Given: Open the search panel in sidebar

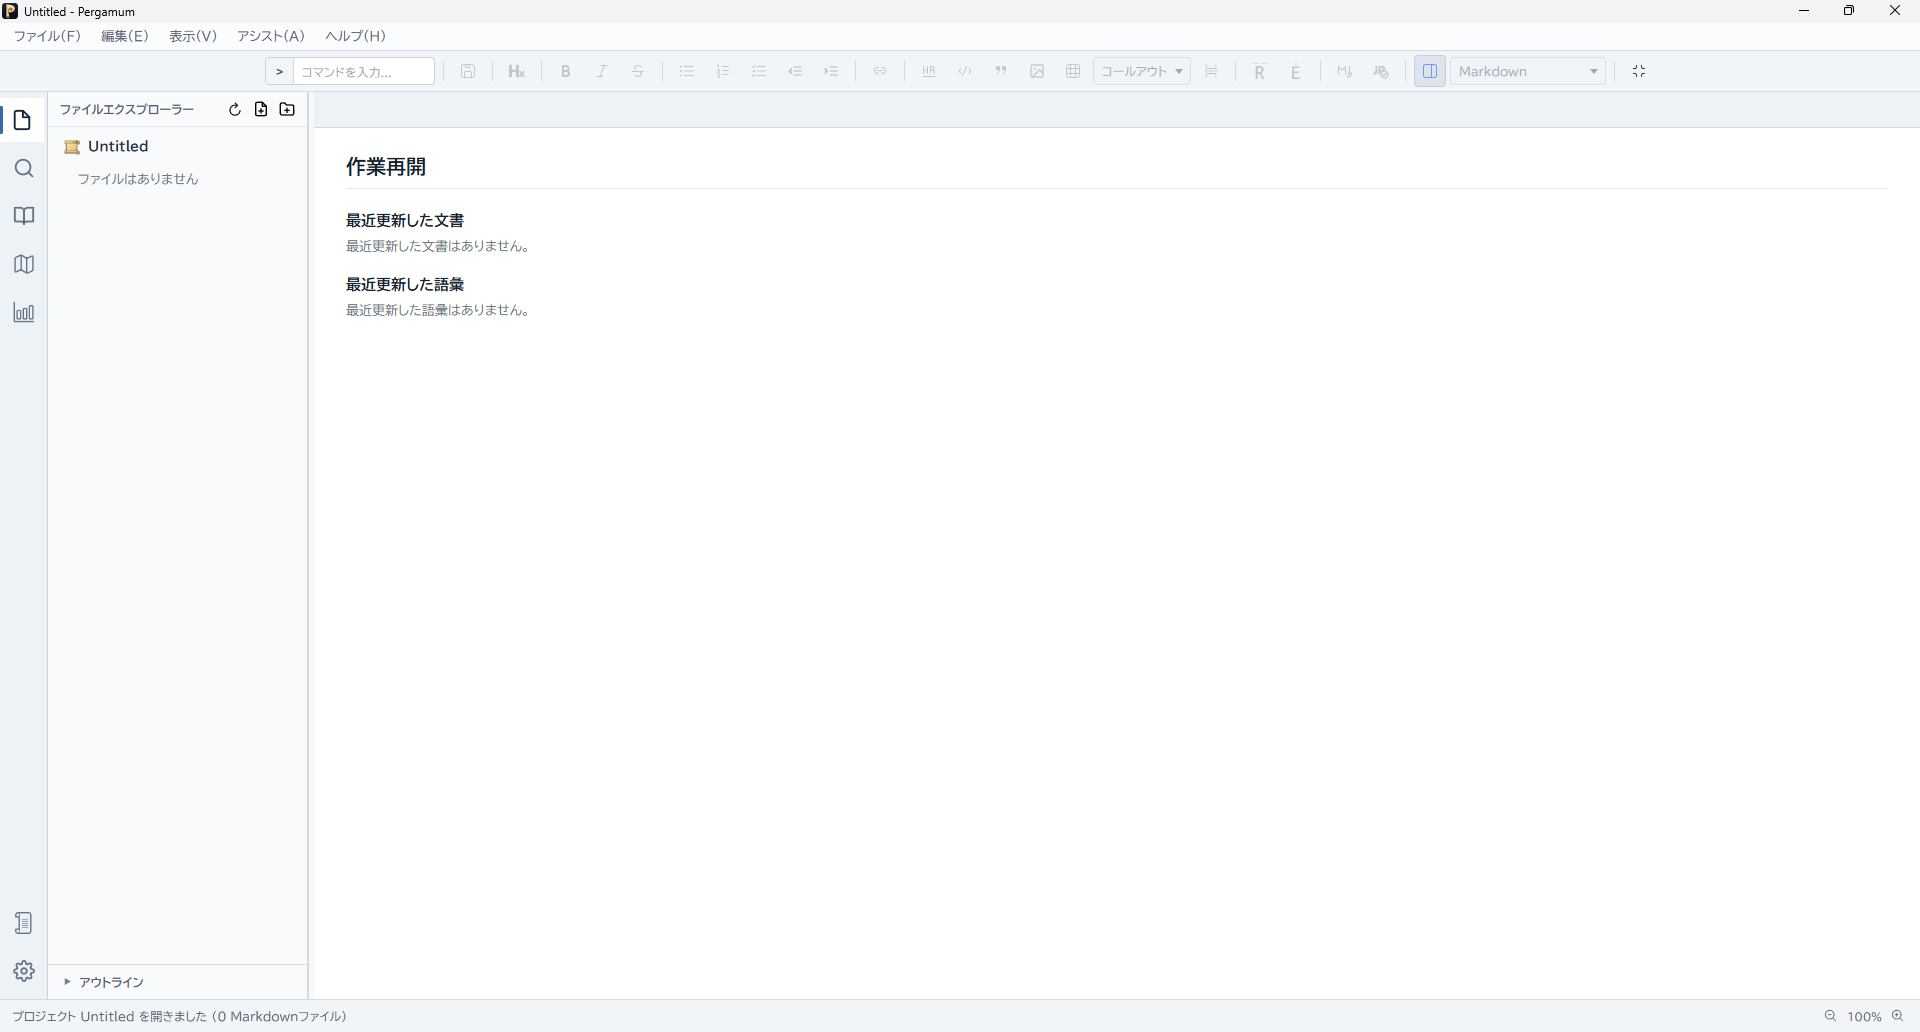Looking at the screenshot, I should (x=24, y=168).
